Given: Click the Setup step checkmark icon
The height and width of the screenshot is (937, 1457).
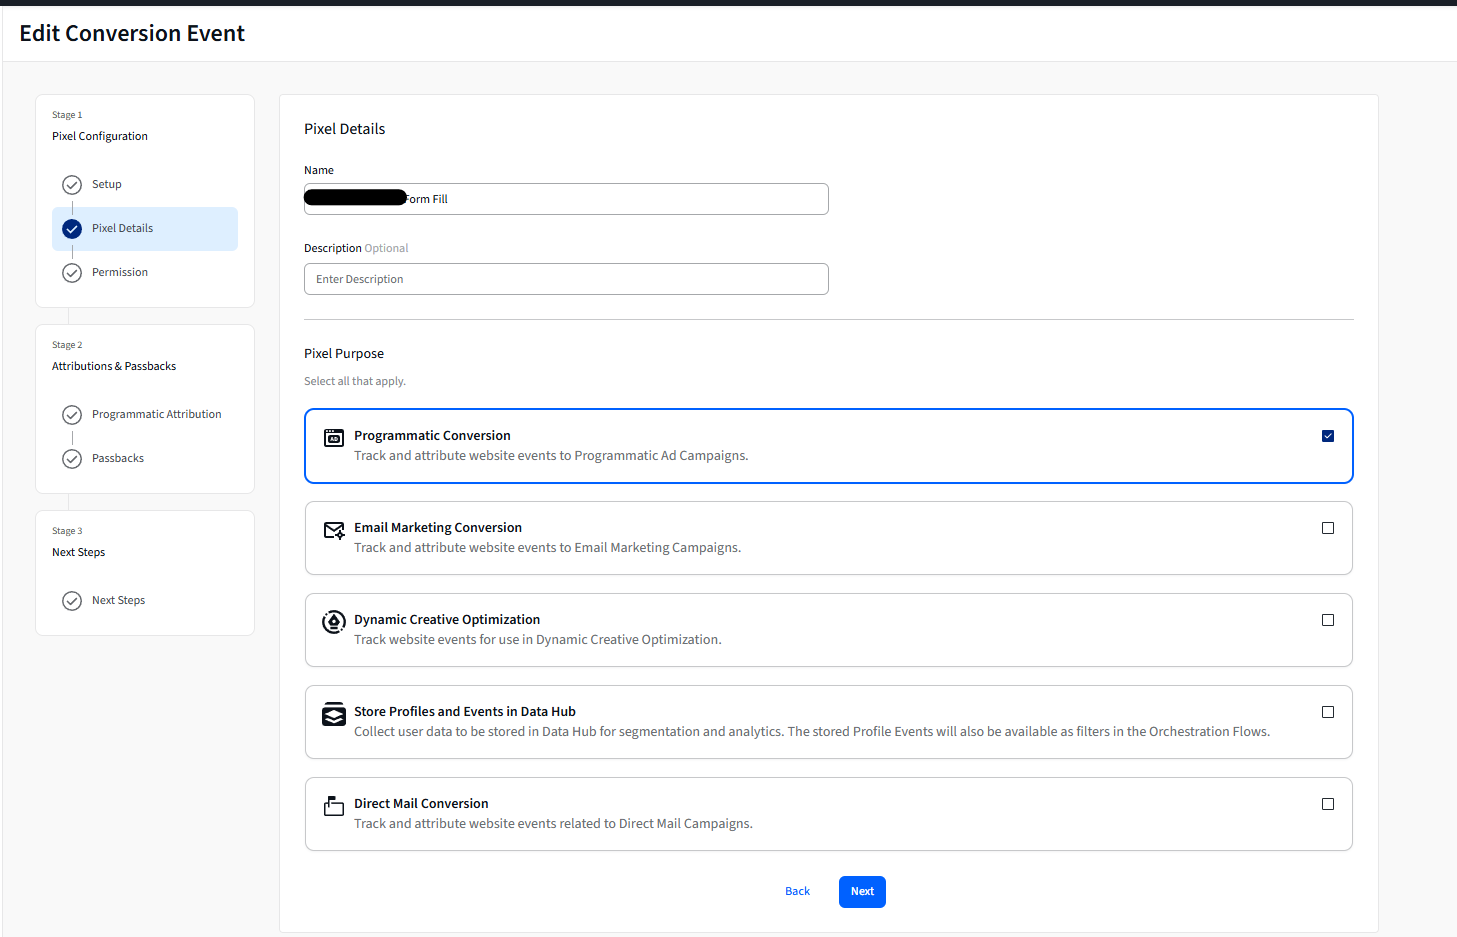Looking at the screenshot, I should (72, 185).
